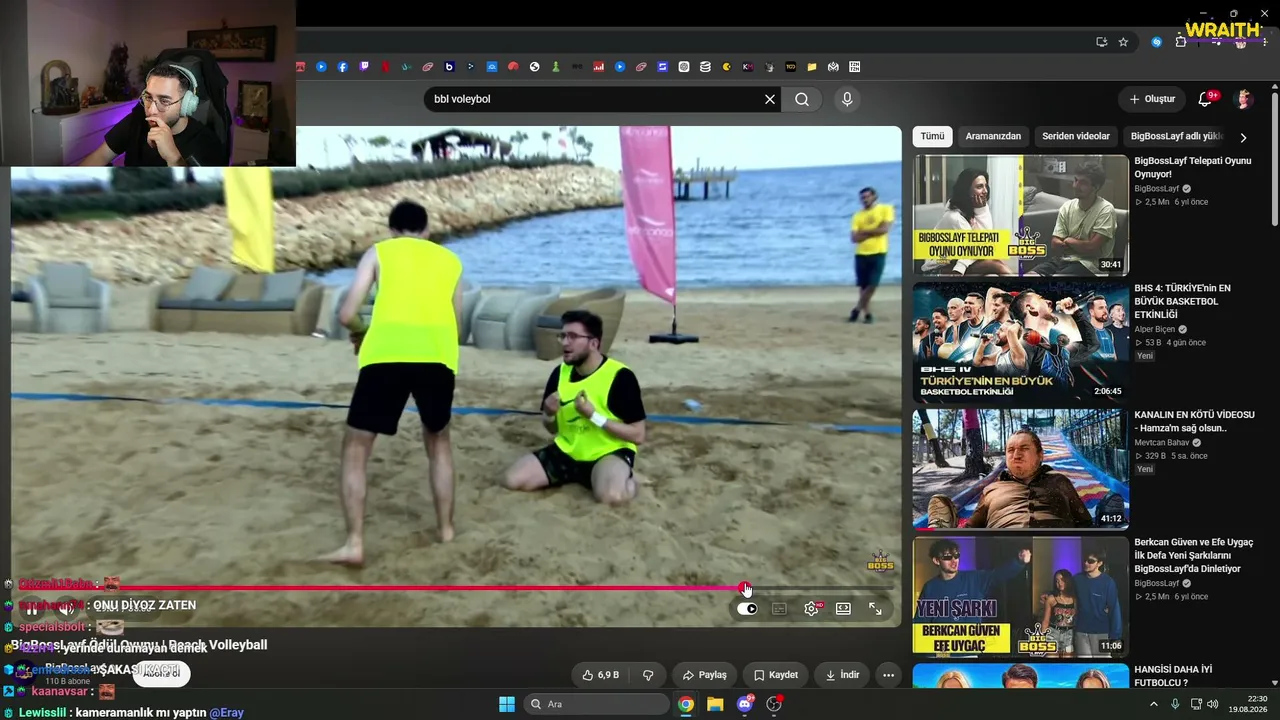Open File Explorer from the taskbar
This screenshot has width=1280, height=720.
(715, 704)
